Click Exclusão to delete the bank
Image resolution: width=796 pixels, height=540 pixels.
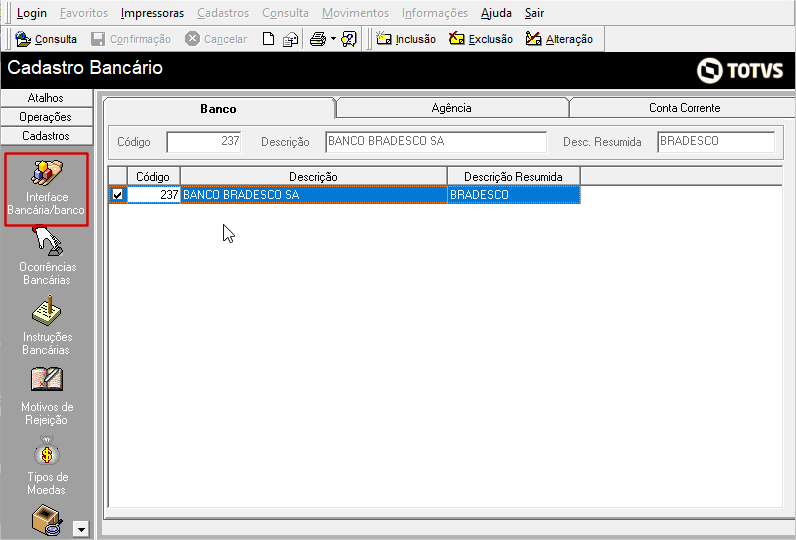(x=481, y=39)
